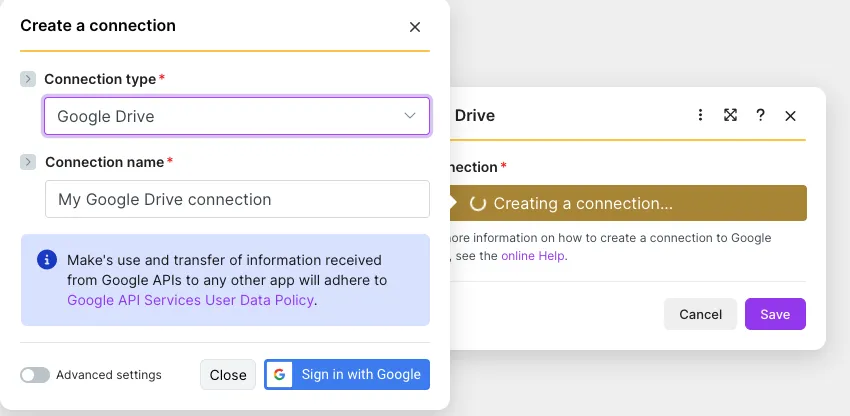The image size is (850, 416).
Task: Open help question mark in Drive panel
Action: (760, 115)
